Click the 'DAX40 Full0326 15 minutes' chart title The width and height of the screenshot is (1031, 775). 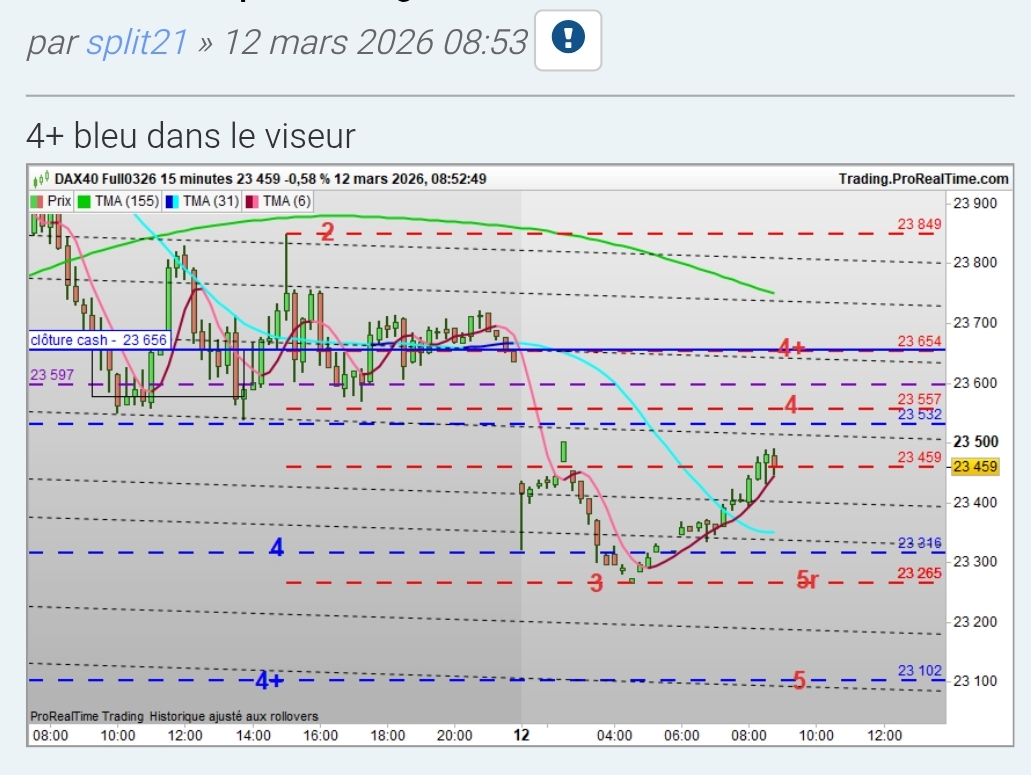pyautogui.click(x=143, y=179)
